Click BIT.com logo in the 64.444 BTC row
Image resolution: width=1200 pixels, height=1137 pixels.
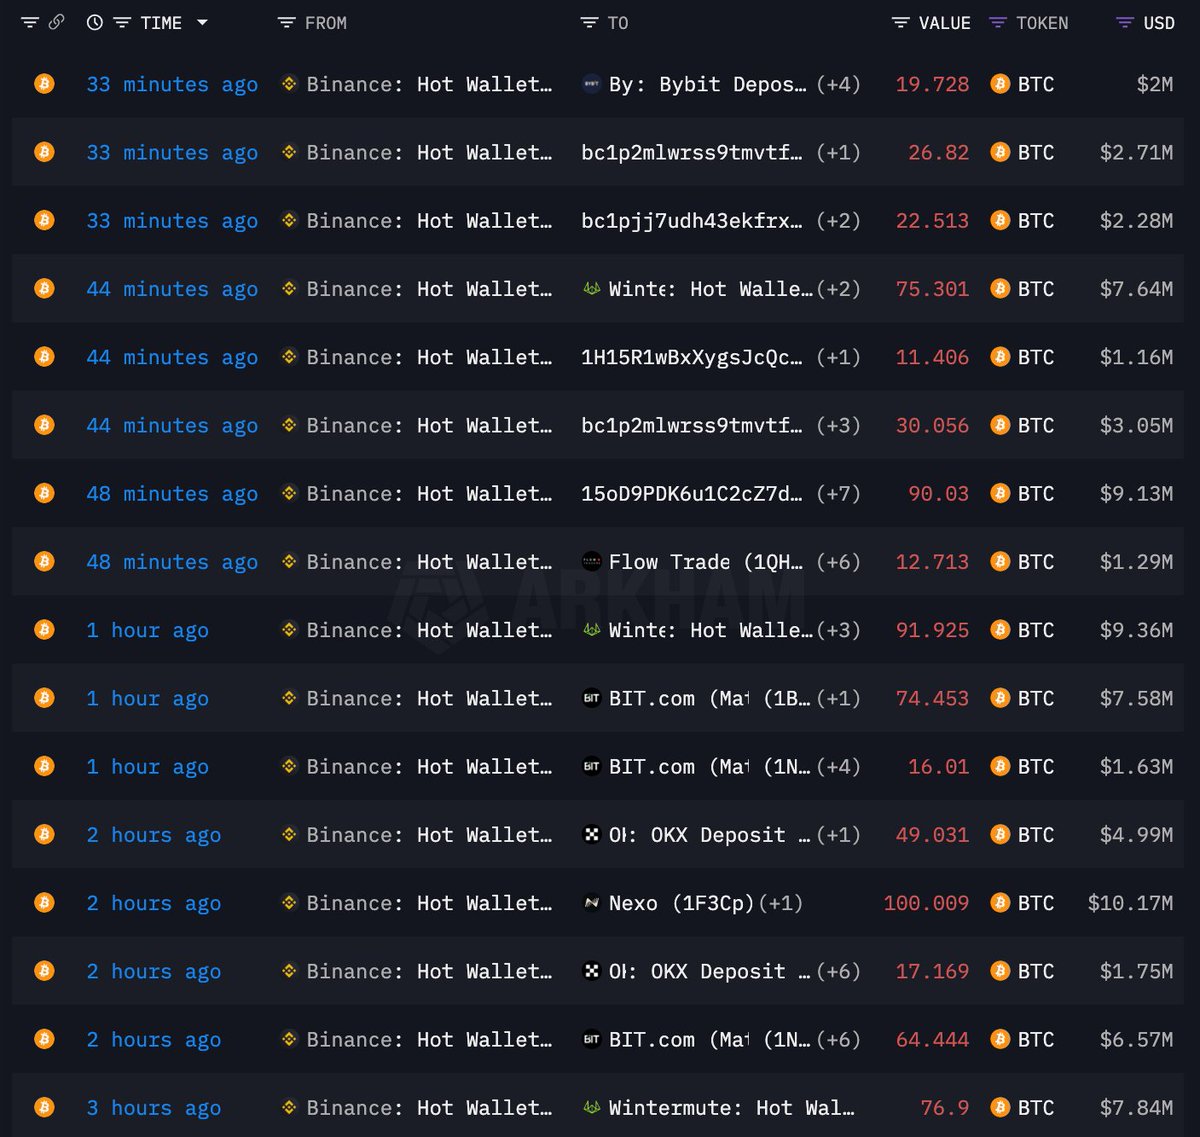pos(591,1039)
